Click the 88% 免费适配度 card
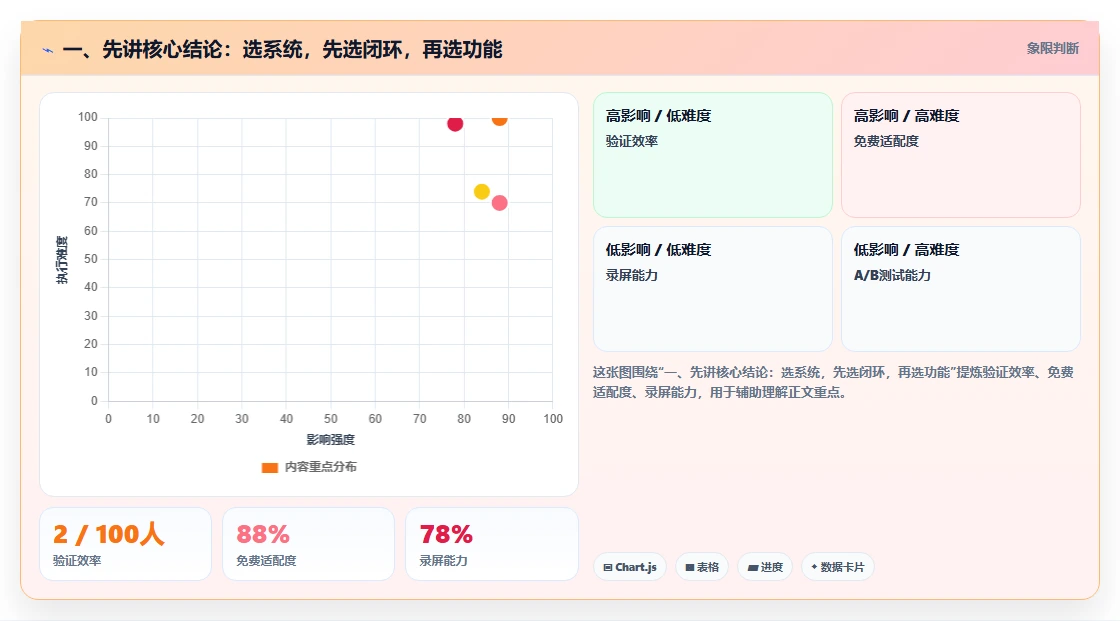This screenshot has height=621, width=1120. (309, 544)
